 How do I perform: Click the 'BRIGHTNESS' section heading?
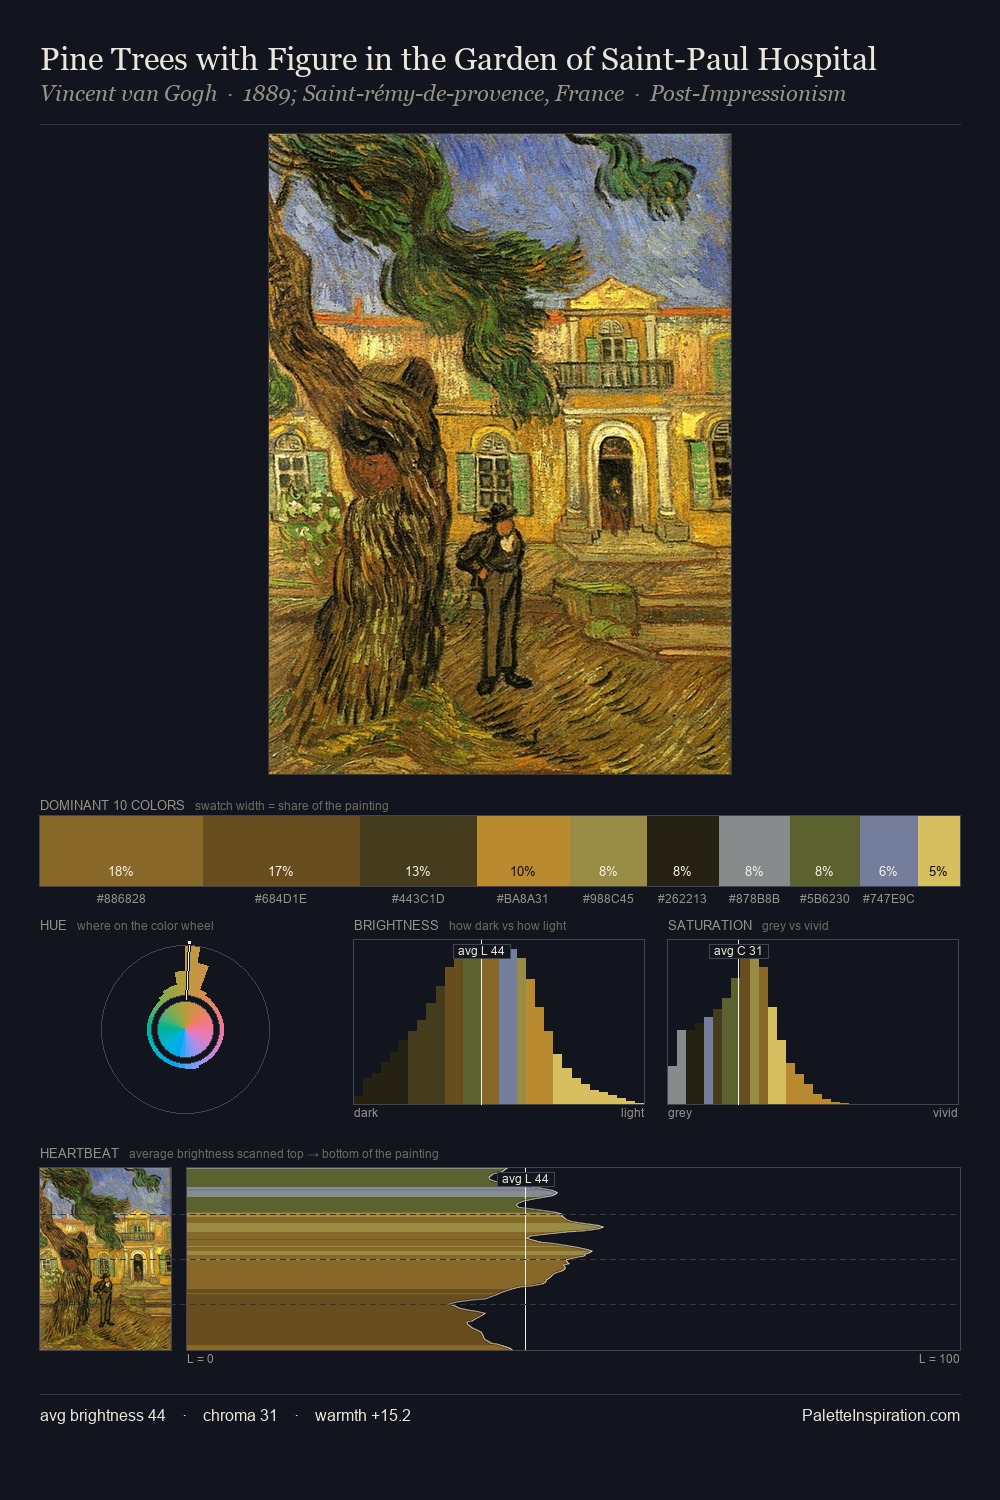[x=396, y=925]
